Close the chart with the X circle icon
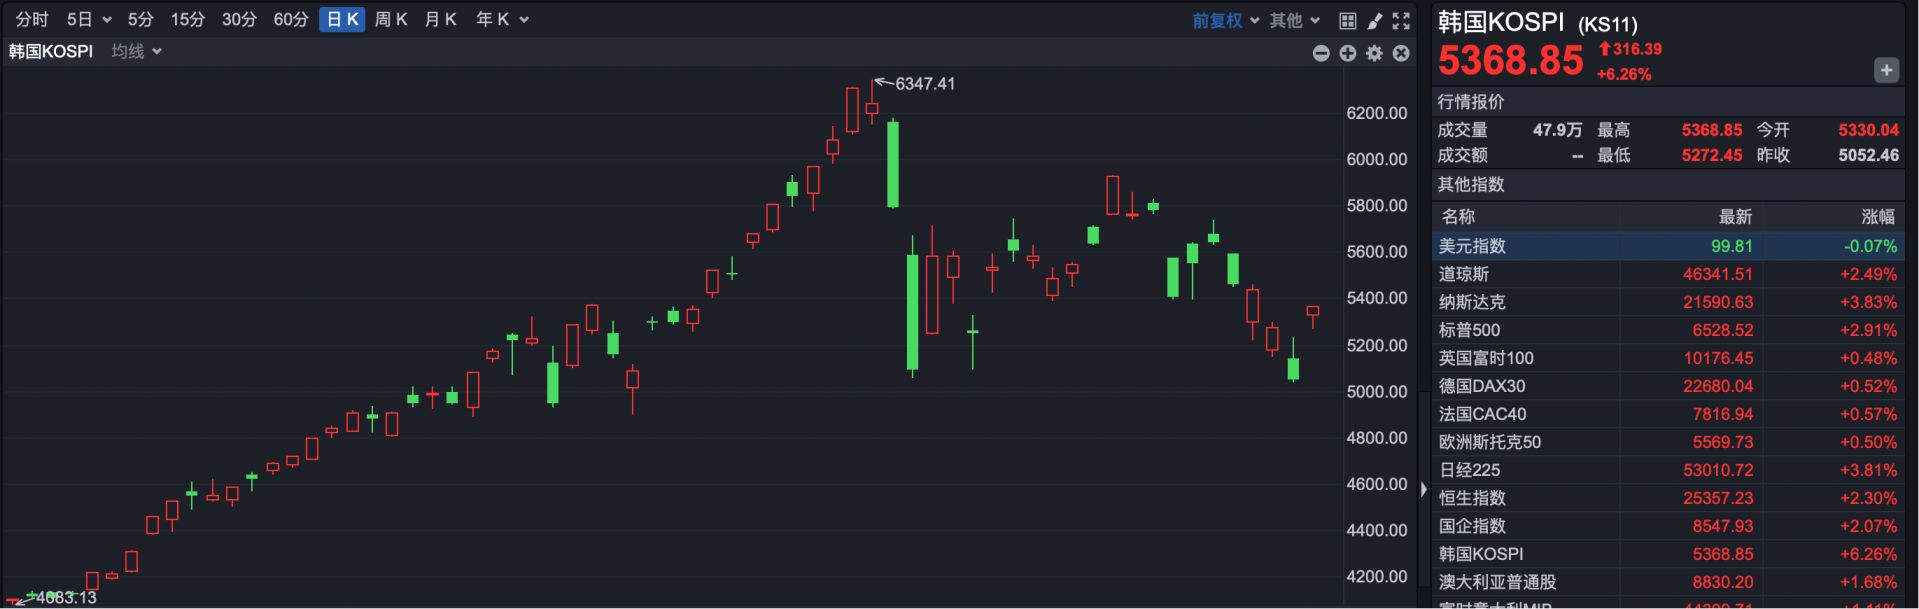 [1401, 53]
